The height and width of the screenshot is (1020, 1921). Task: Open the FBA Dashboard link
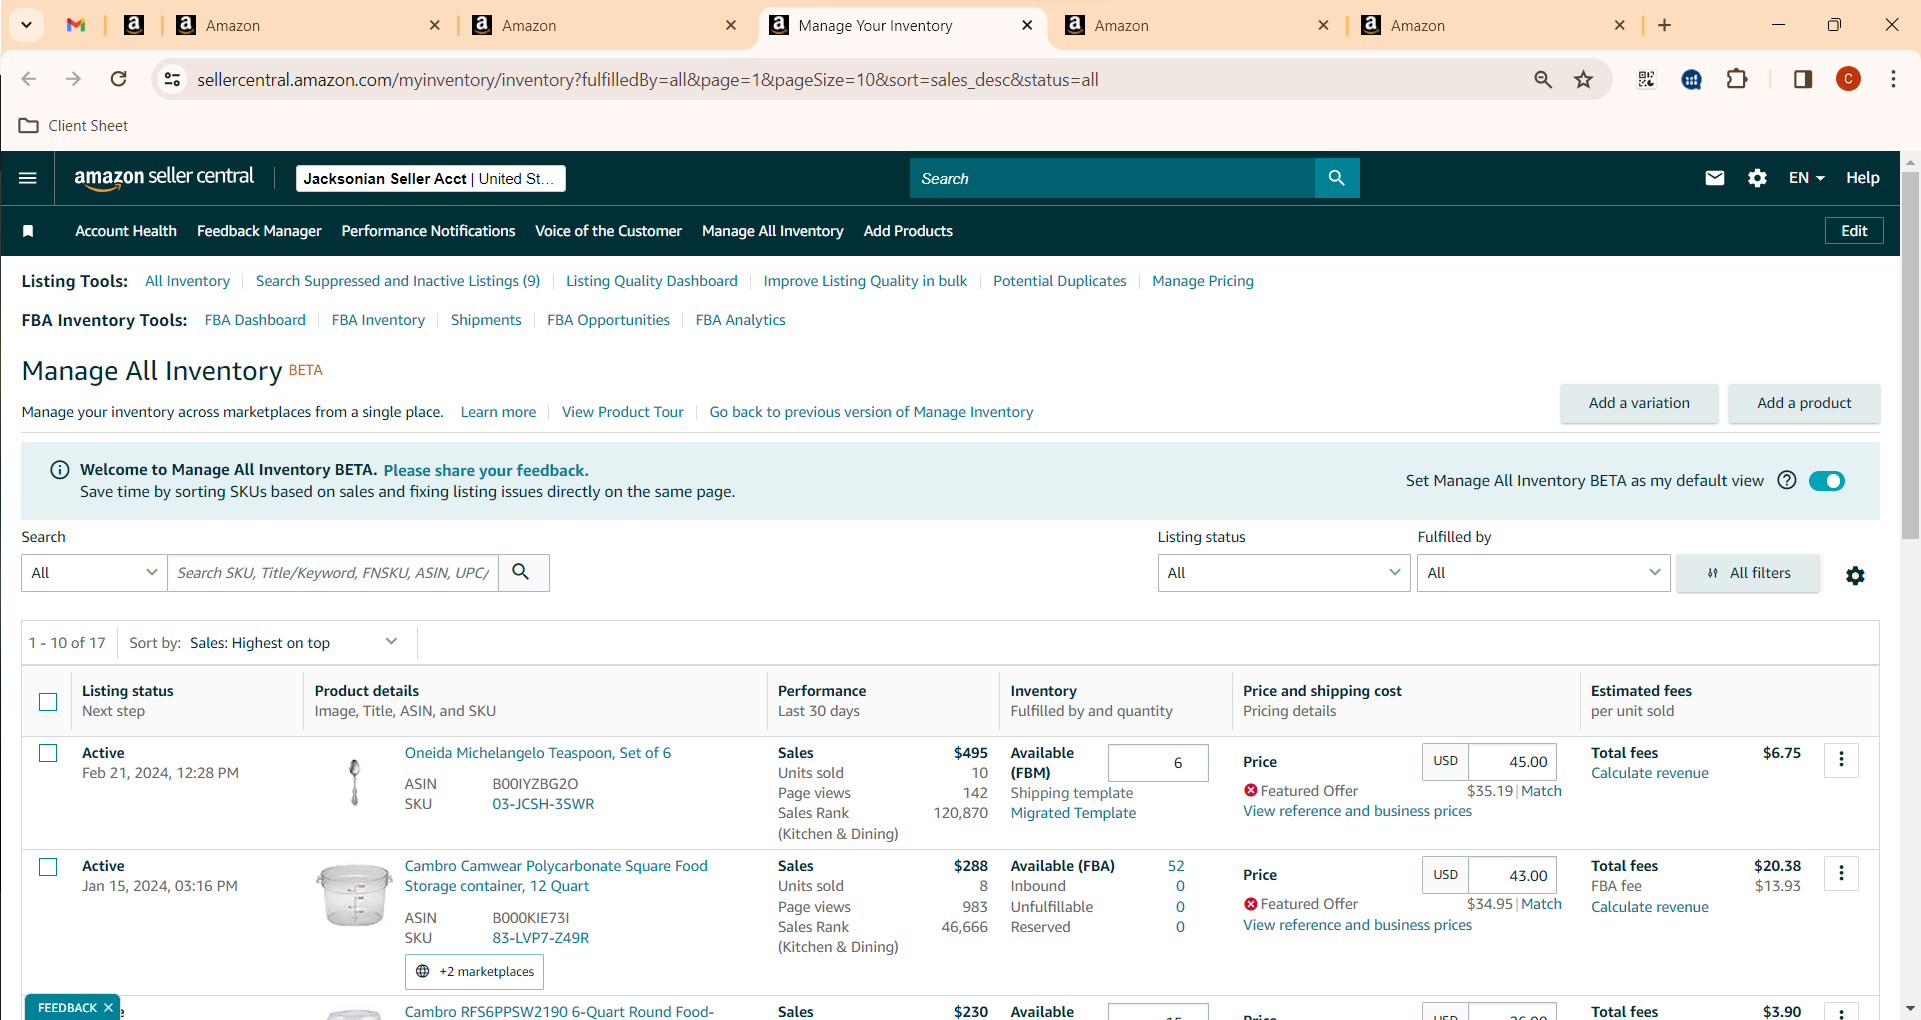(255, 320)
